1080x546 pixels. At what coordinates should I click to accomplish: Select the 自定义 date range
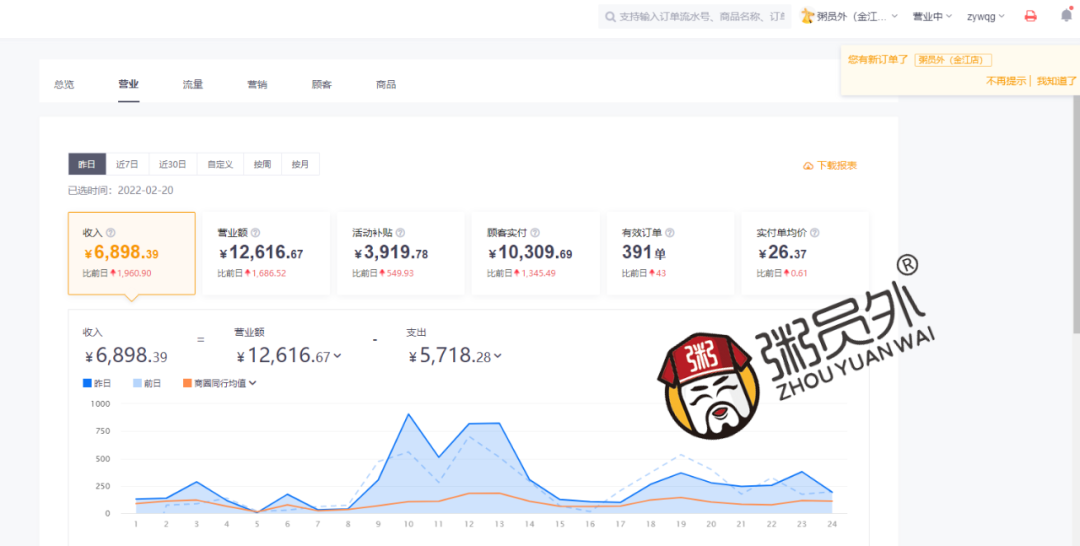coord(220,165)
